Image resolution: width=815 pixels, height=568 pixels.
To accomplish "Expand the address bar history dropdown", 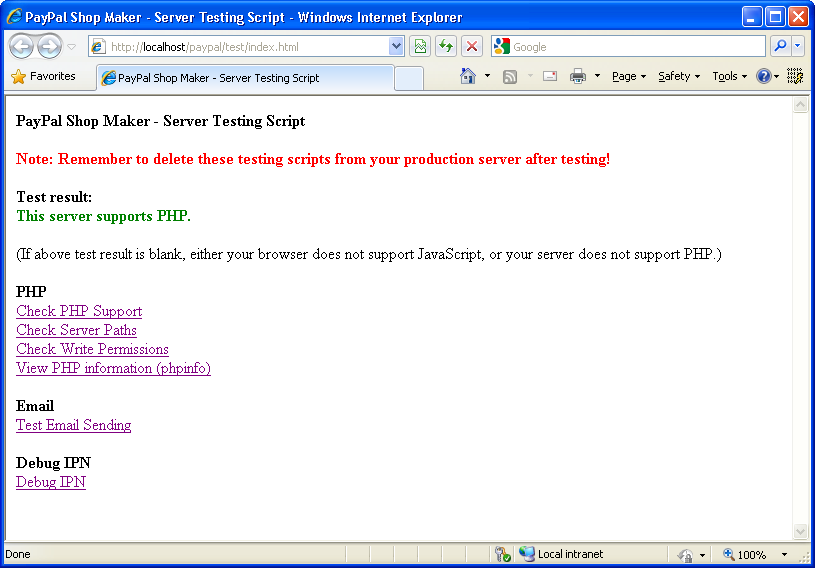I will (396, 47).
